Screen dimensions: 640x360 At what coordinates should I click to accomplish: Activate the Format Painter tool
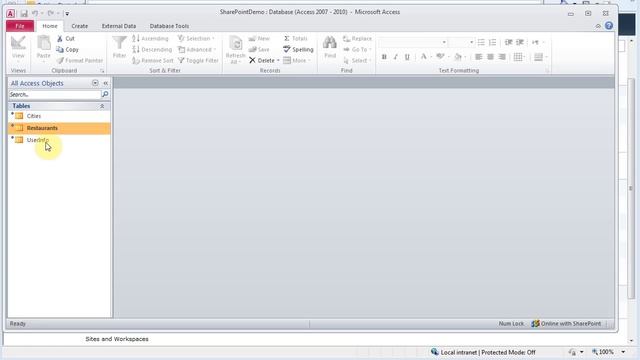(80, 60)
